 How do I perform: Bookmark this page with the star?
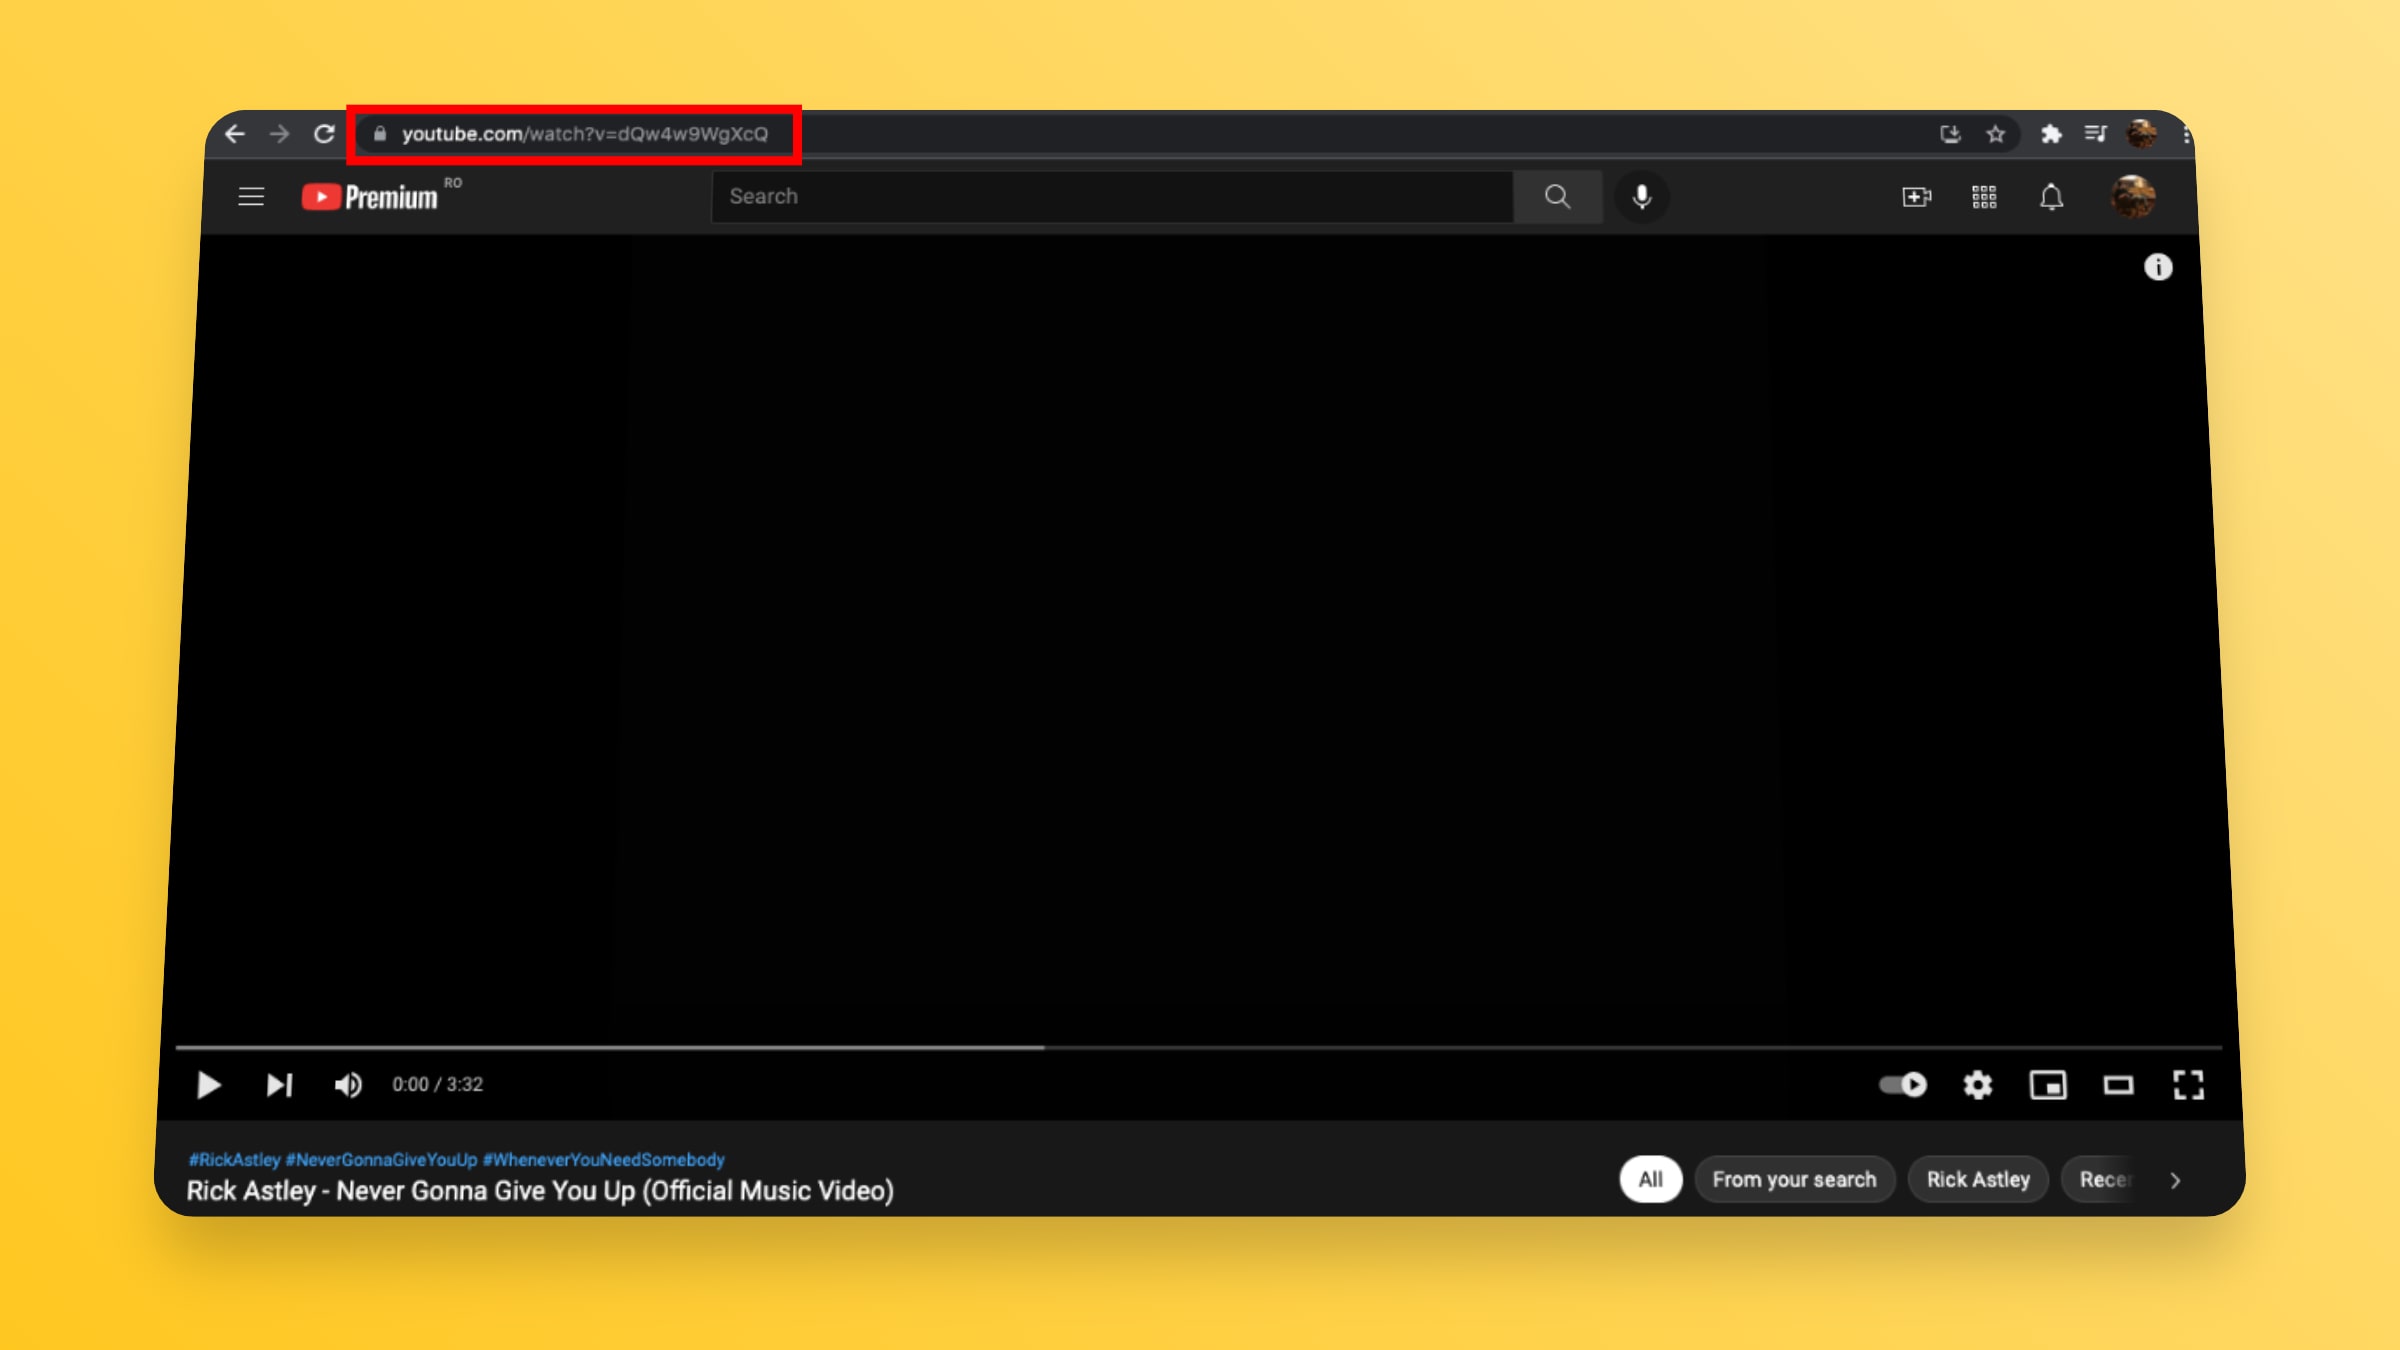pos(1996,134)
